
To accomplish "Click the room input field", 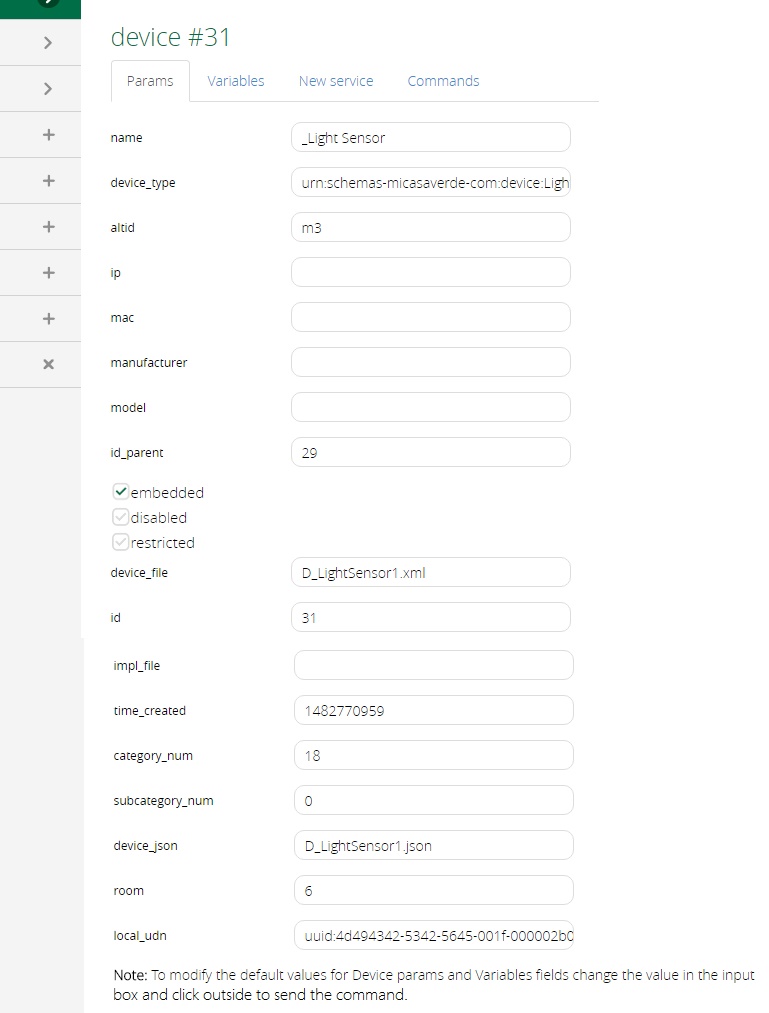I will click(x=433, y=891).
